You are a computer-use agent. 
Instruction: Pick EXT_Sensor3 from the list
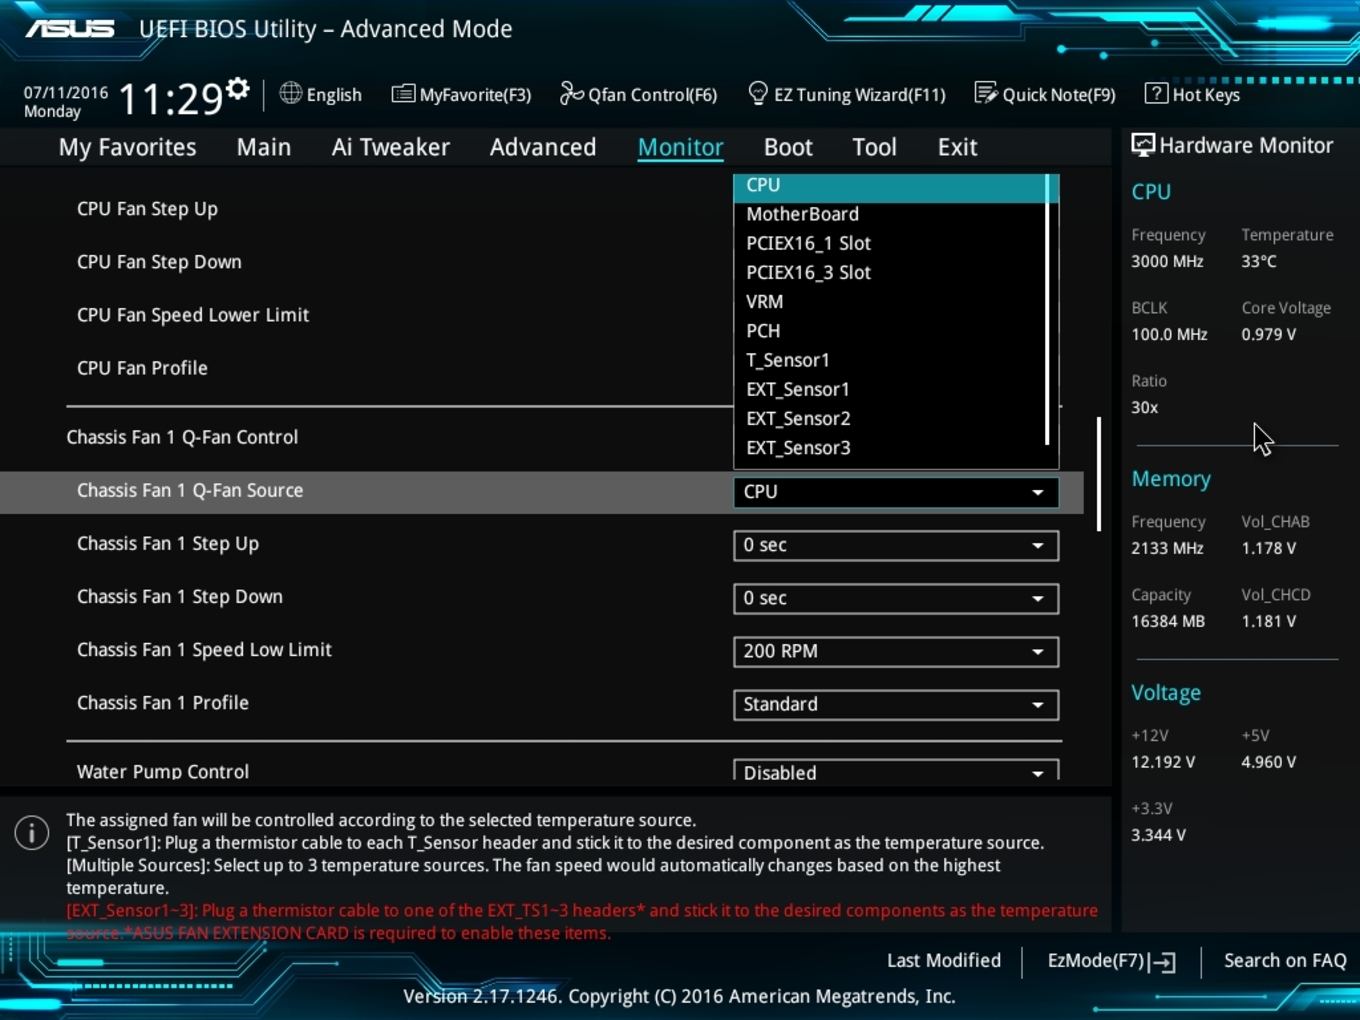(x=890, y=447)
